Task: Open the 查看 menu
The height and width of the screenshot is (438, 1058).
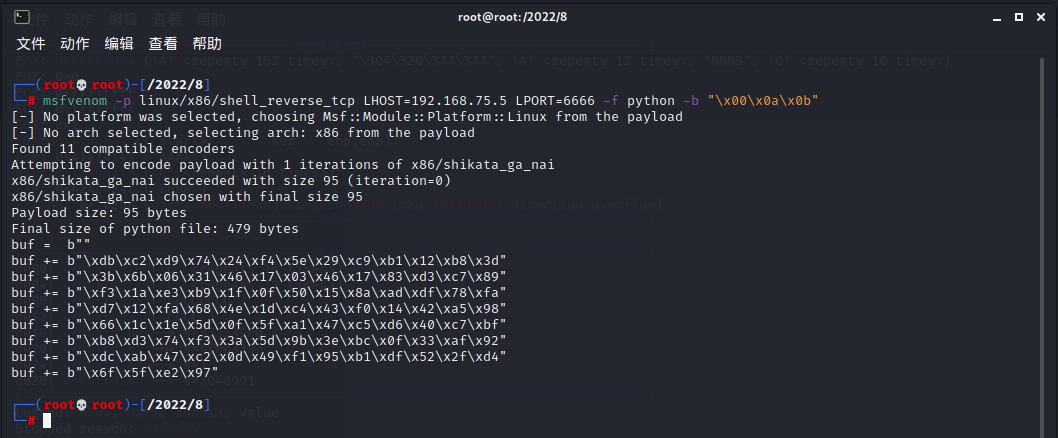Action: (163, 44)
